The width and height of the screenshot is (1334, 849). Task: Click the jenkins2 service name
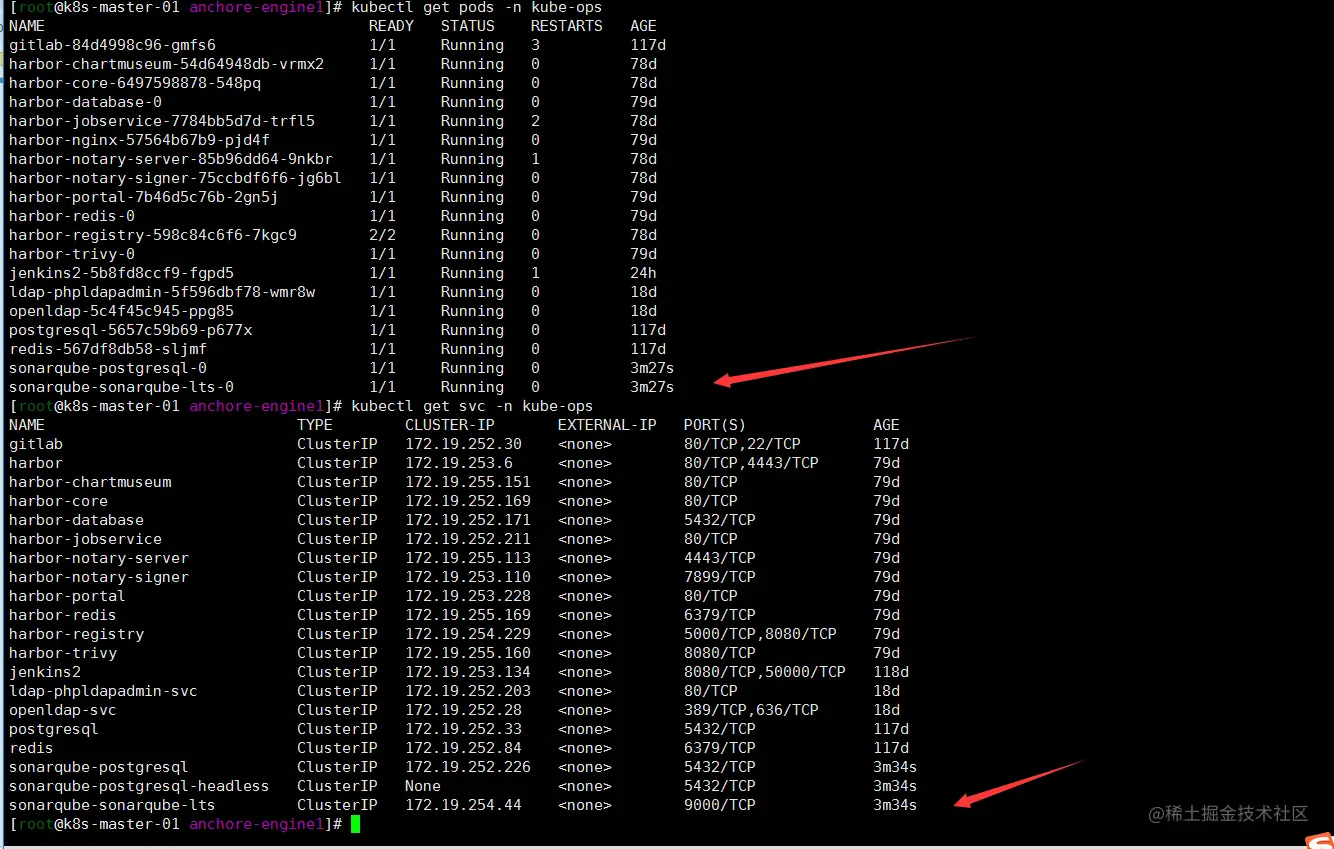pos(45,672)
